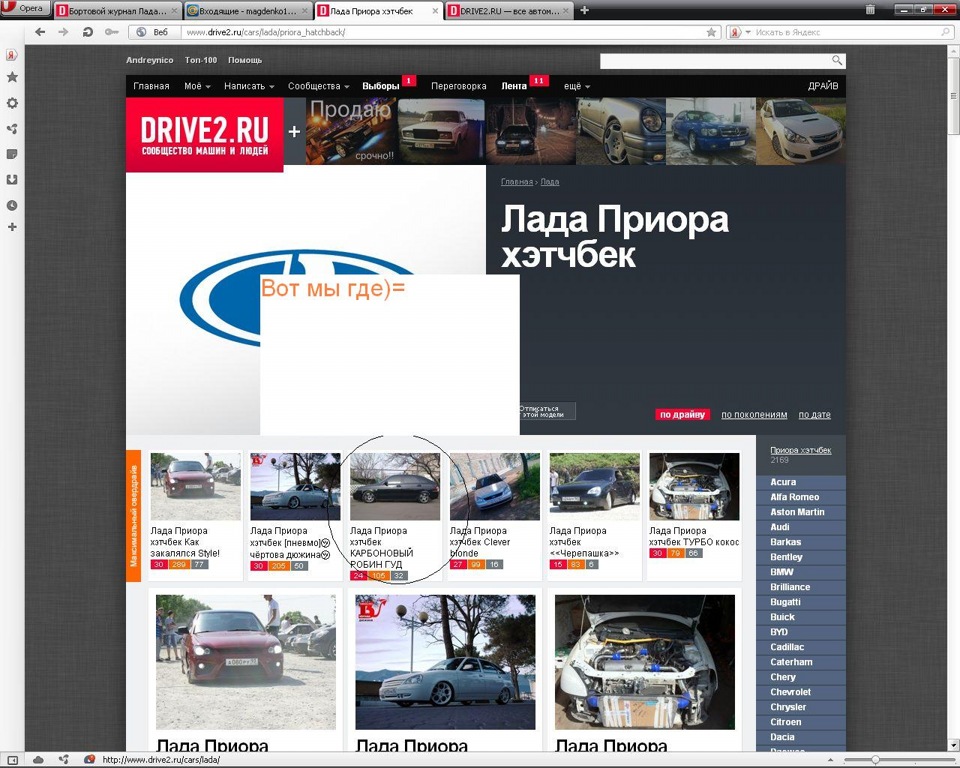The width and height of the screenshot is (960, 768).
Task: Open the Opera main menu button
Action: click(x=24, y=9)
